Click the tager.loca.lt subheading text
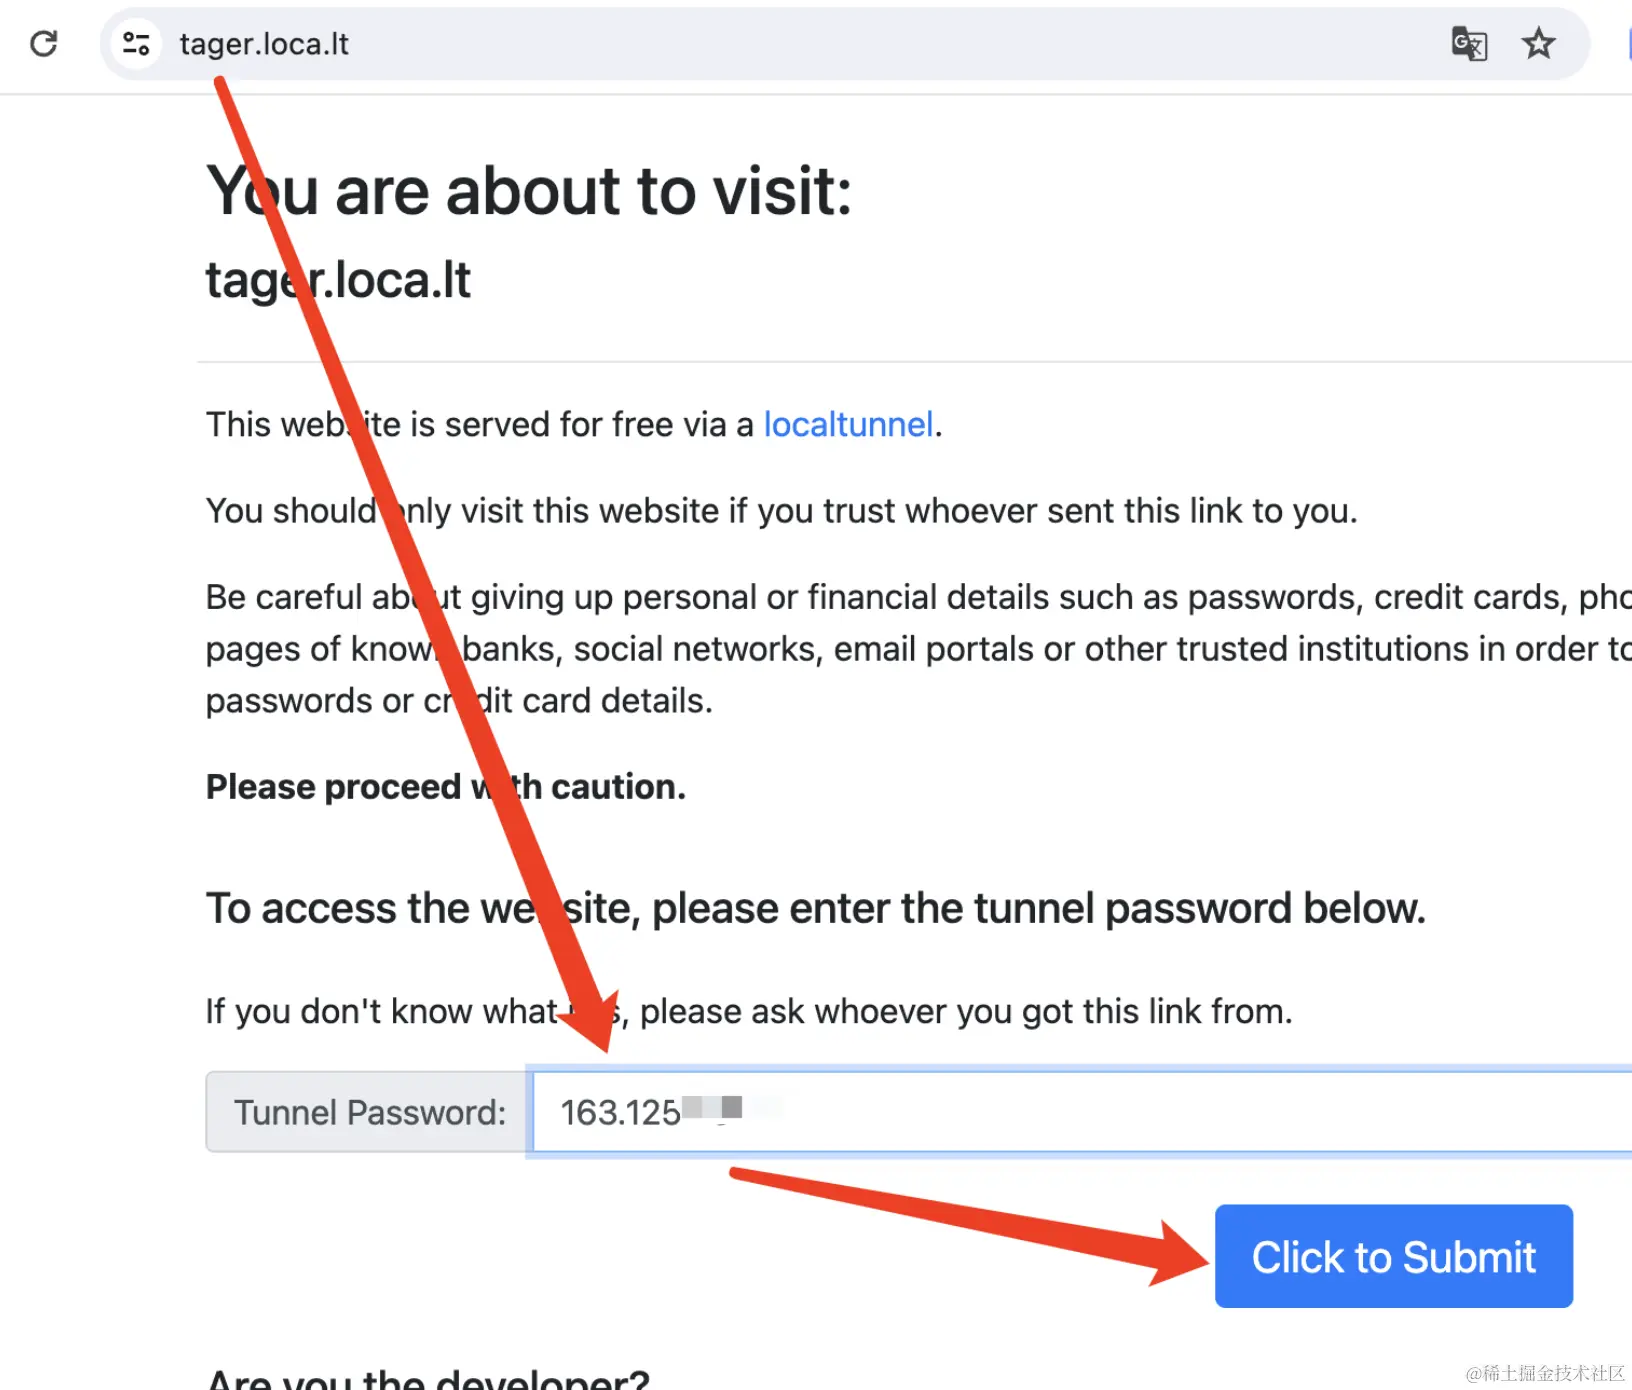This screenshot has height=1390, width=1632. 338,280
